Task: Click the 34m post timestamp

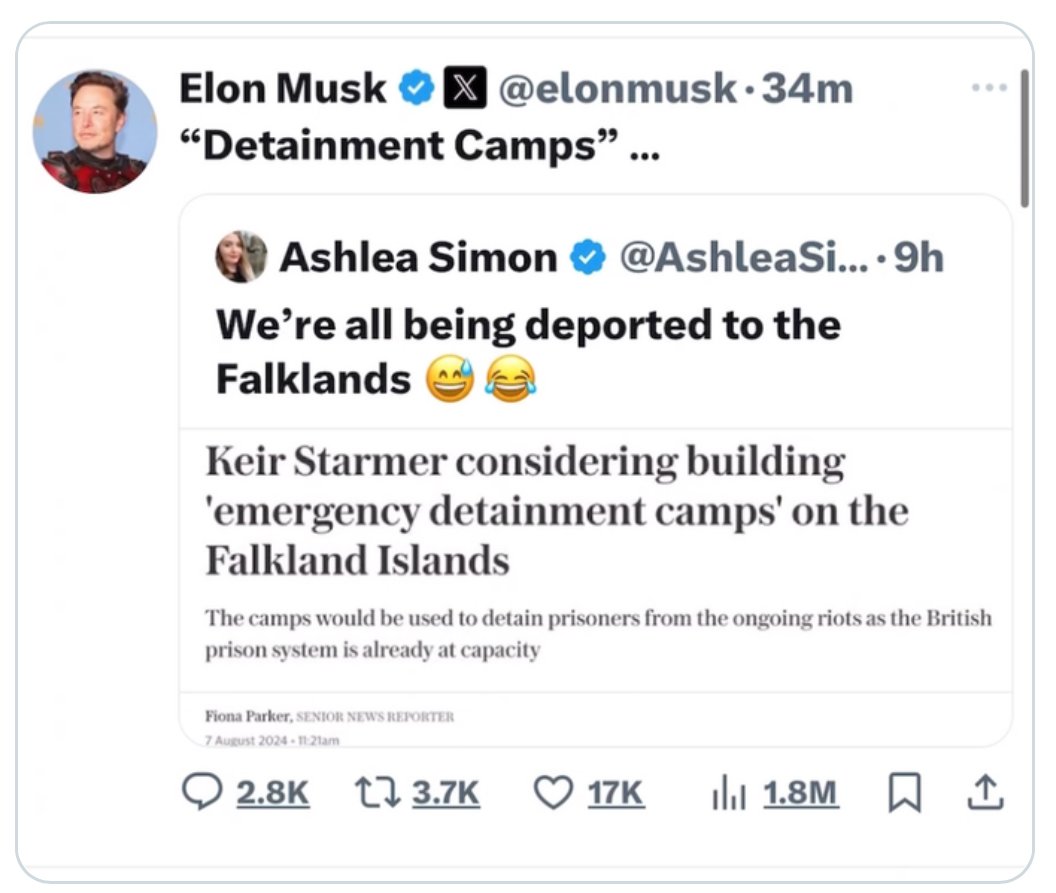Action: (x=807, y=90)
